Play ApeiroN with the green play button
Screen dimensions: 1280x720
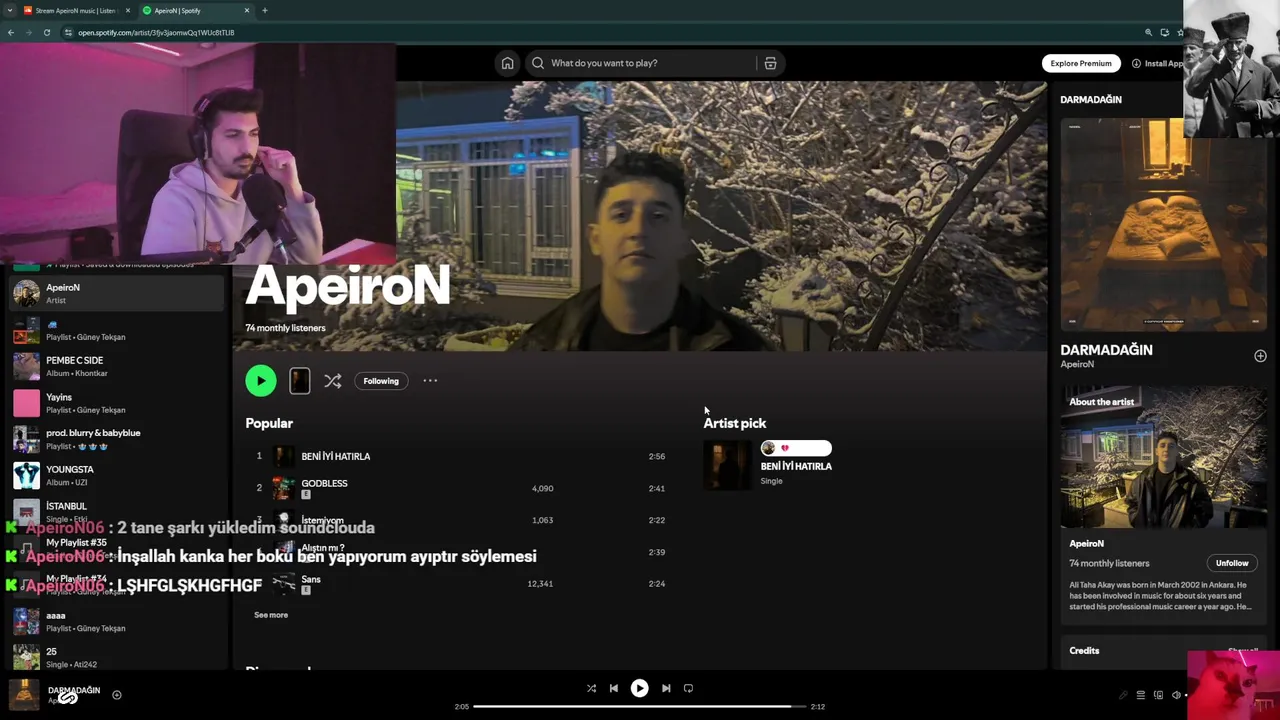tap(261, 381)
